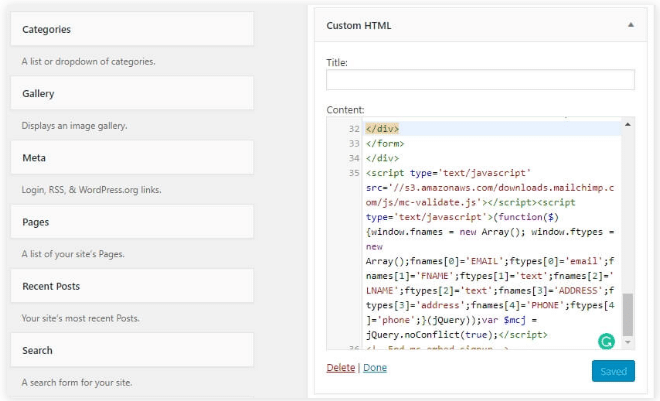This screenshot has width=660, height=401.
Task: Select the Meta widget
Action: (x=132, y=158)
